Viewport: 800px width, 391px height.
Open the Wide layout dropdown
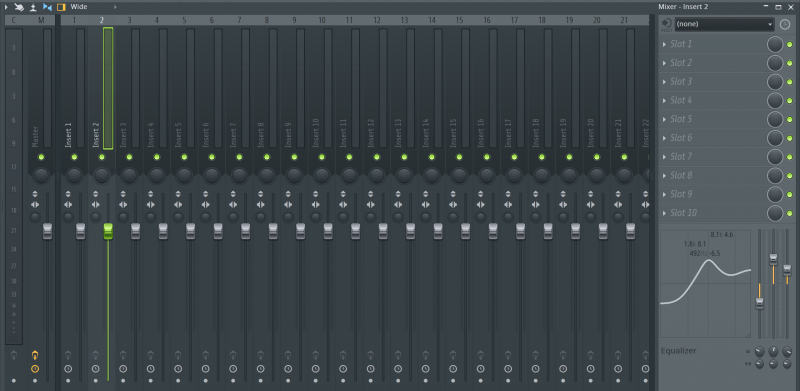[x=79, y=7]
